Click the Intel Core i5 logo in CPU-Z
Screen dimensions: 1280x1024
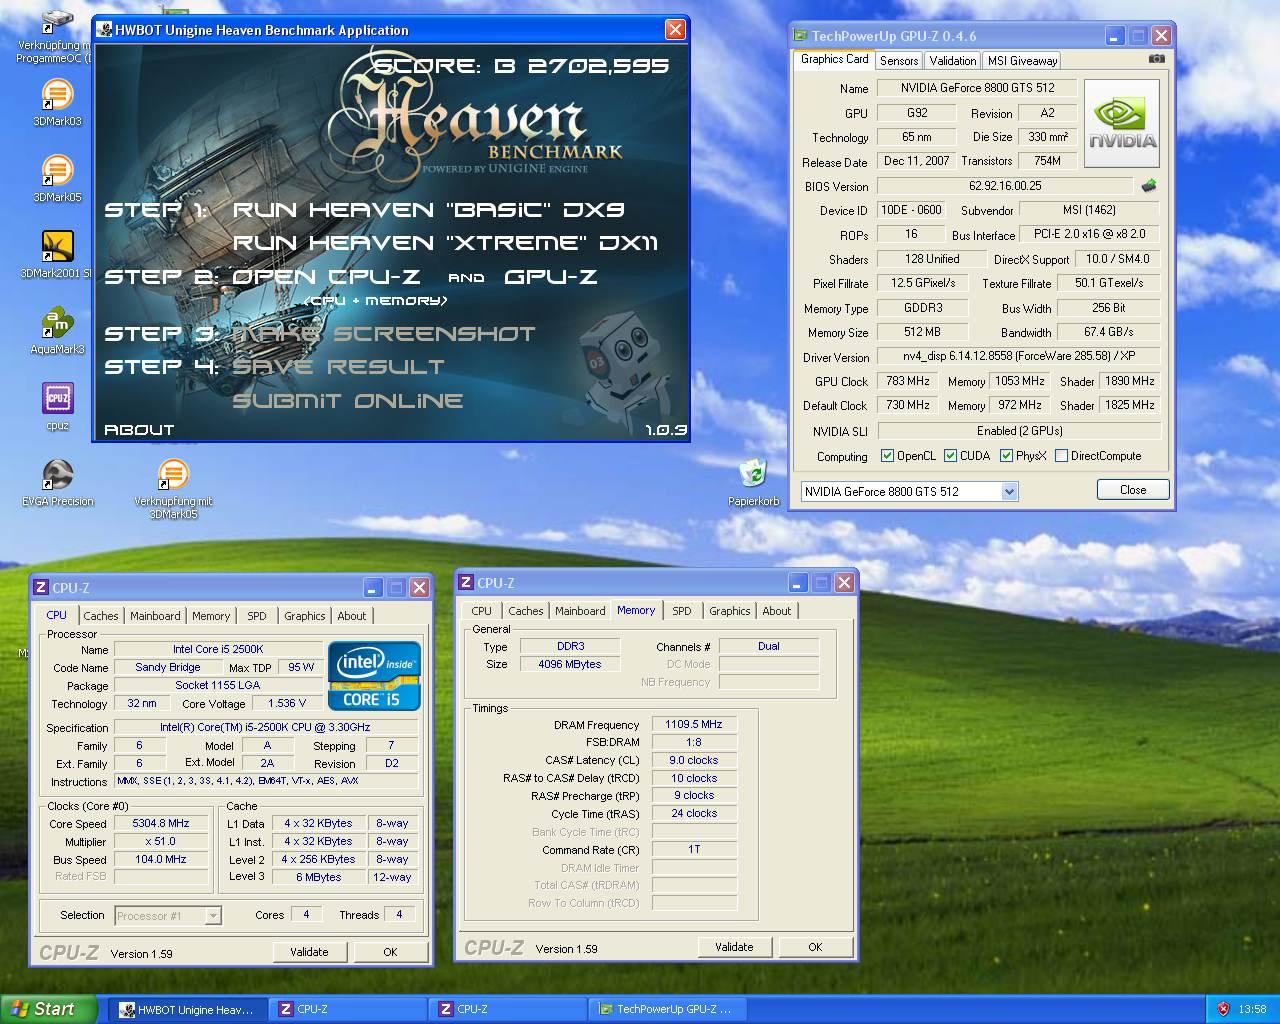pyautogui.click(x=374, y=676)
